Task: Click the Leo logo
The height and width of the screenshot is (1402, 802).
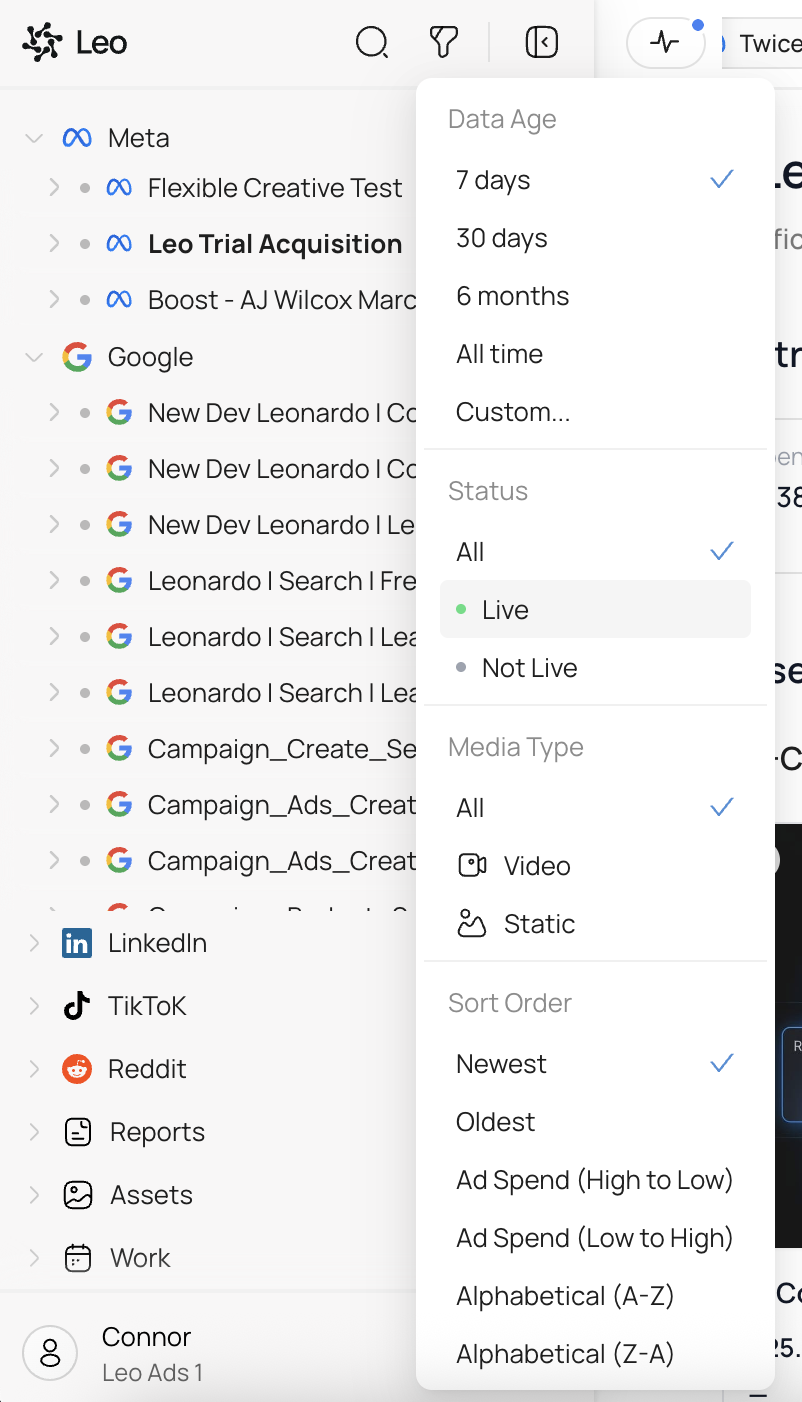Action: point(44,42)
